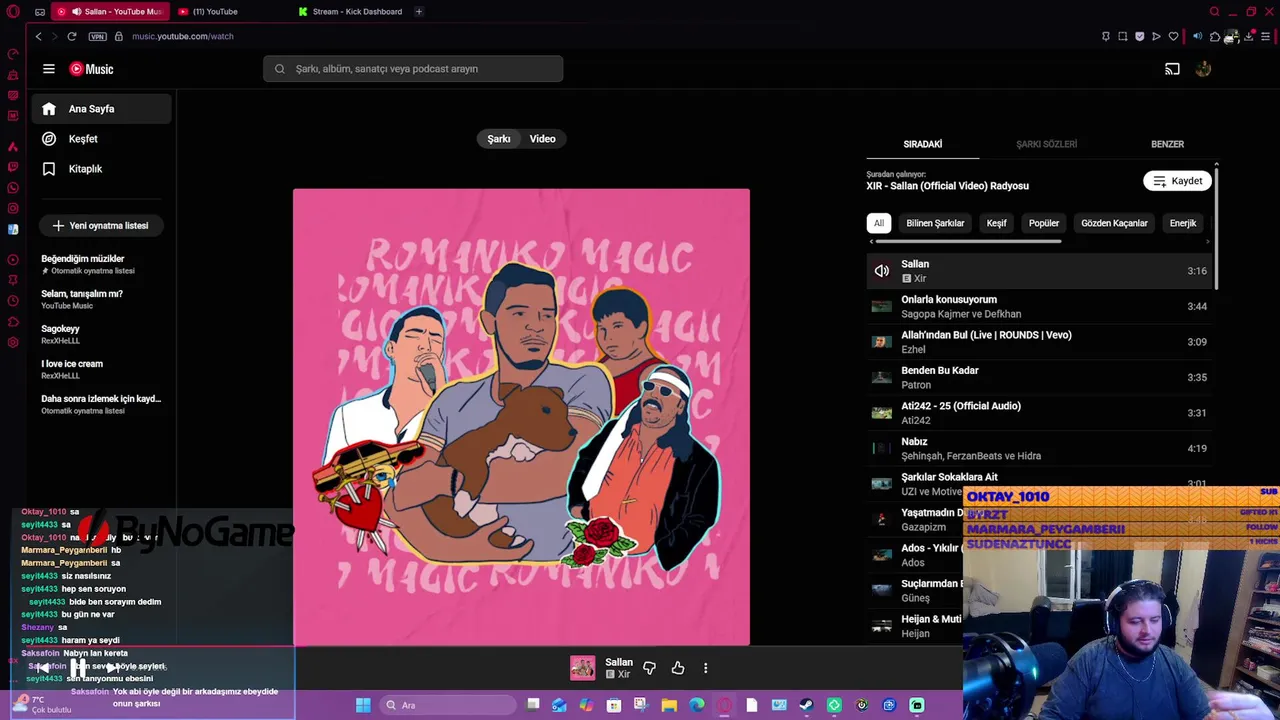Toggle the Opera VPN badge
This screenshot has width=1280, height=720.
pyautogui.click(x=97, y=36)
